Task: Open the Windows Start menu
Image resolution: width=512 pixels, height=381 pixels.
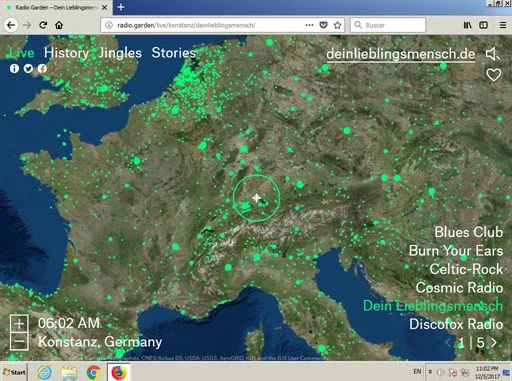Action: pyautogui.click(x=14, y=372)
